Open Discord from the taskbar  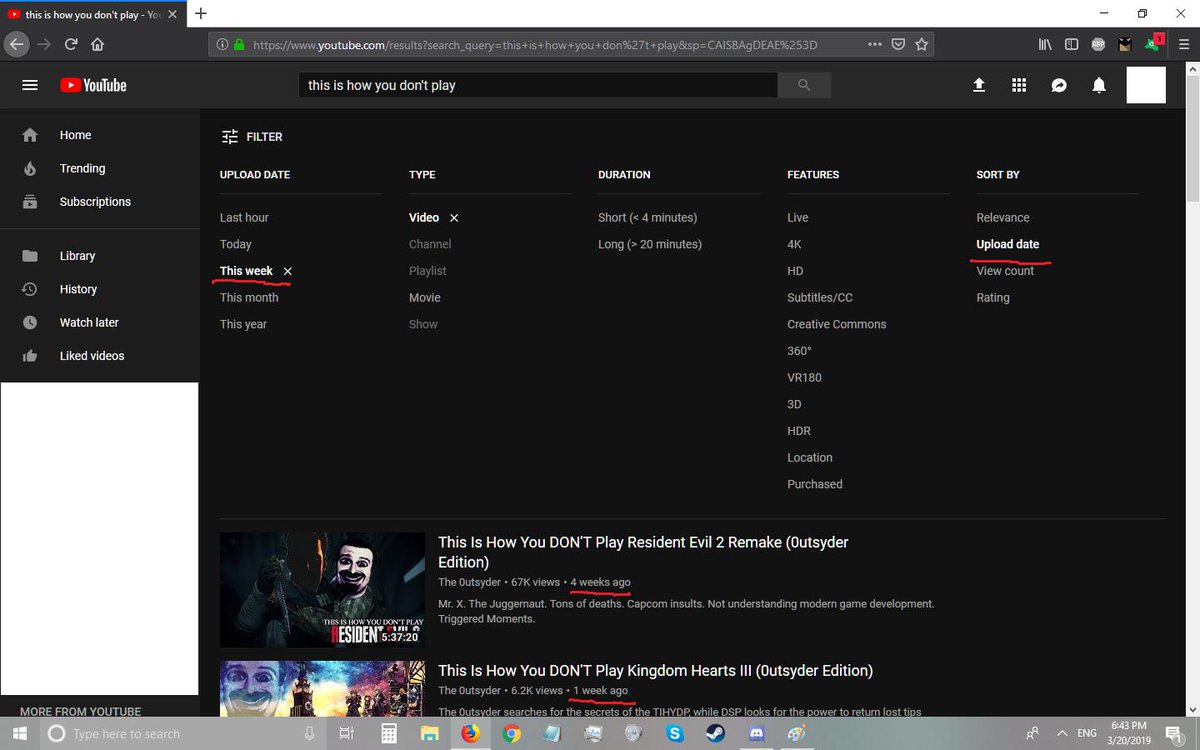click(756, 733)
